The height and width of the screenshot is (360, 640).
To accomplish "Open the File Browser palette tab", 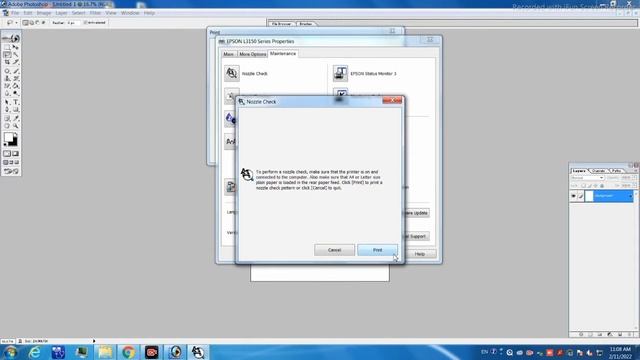I will pyautogui.click(x=282, y=24).
